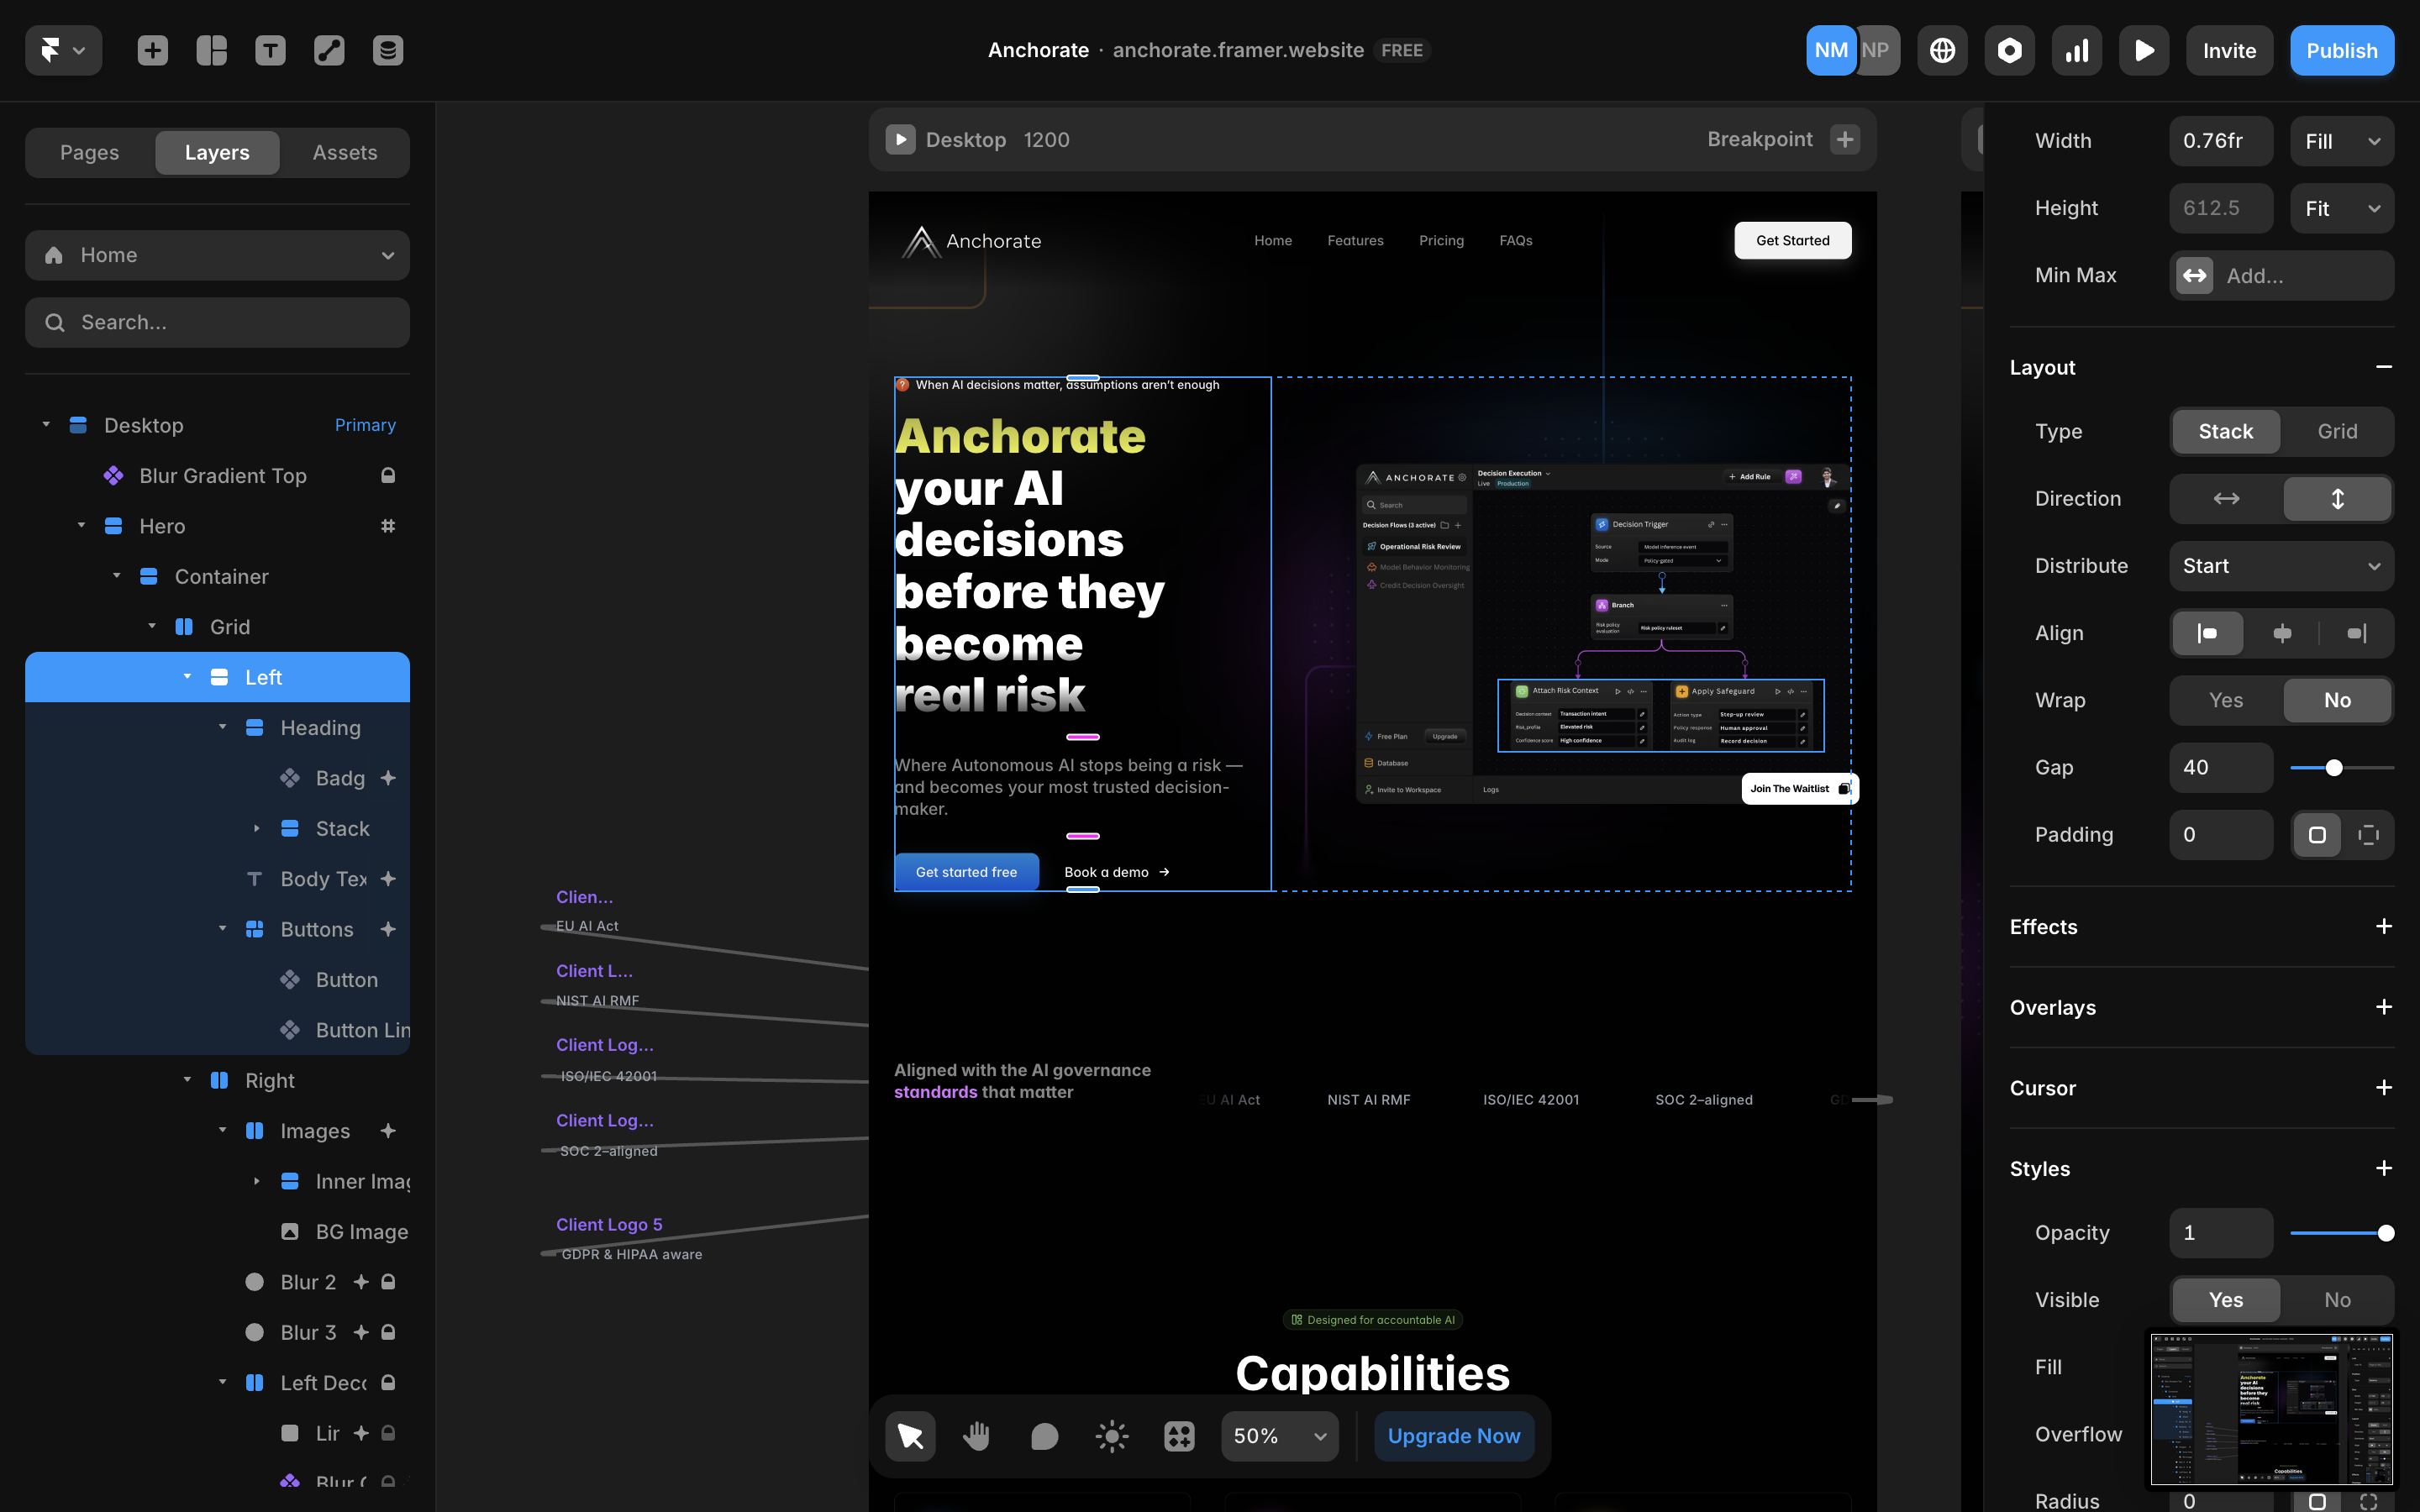This screenshot has width=2420, height=1512.
Task: Select the Text tool in top toolbar
Action: point(270,50)
